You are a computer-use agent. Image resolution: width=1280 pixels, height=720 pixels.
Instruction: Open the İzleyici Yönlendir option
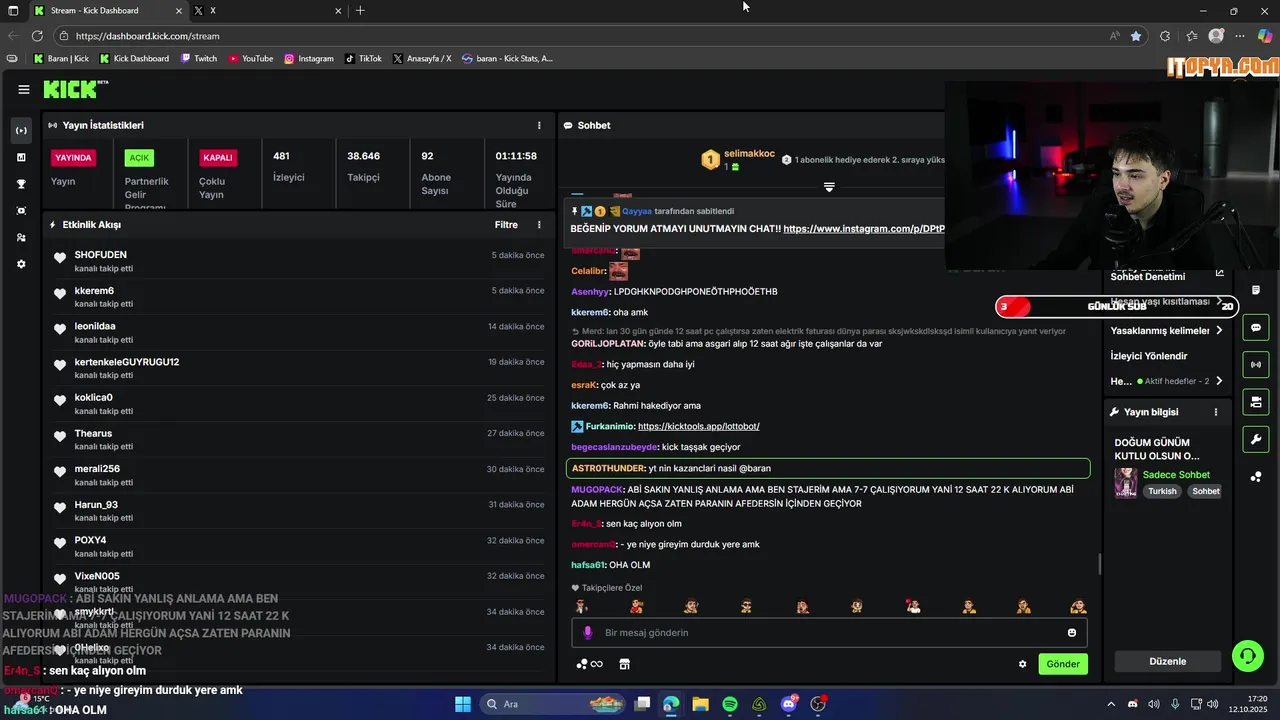coord(1149,356)
